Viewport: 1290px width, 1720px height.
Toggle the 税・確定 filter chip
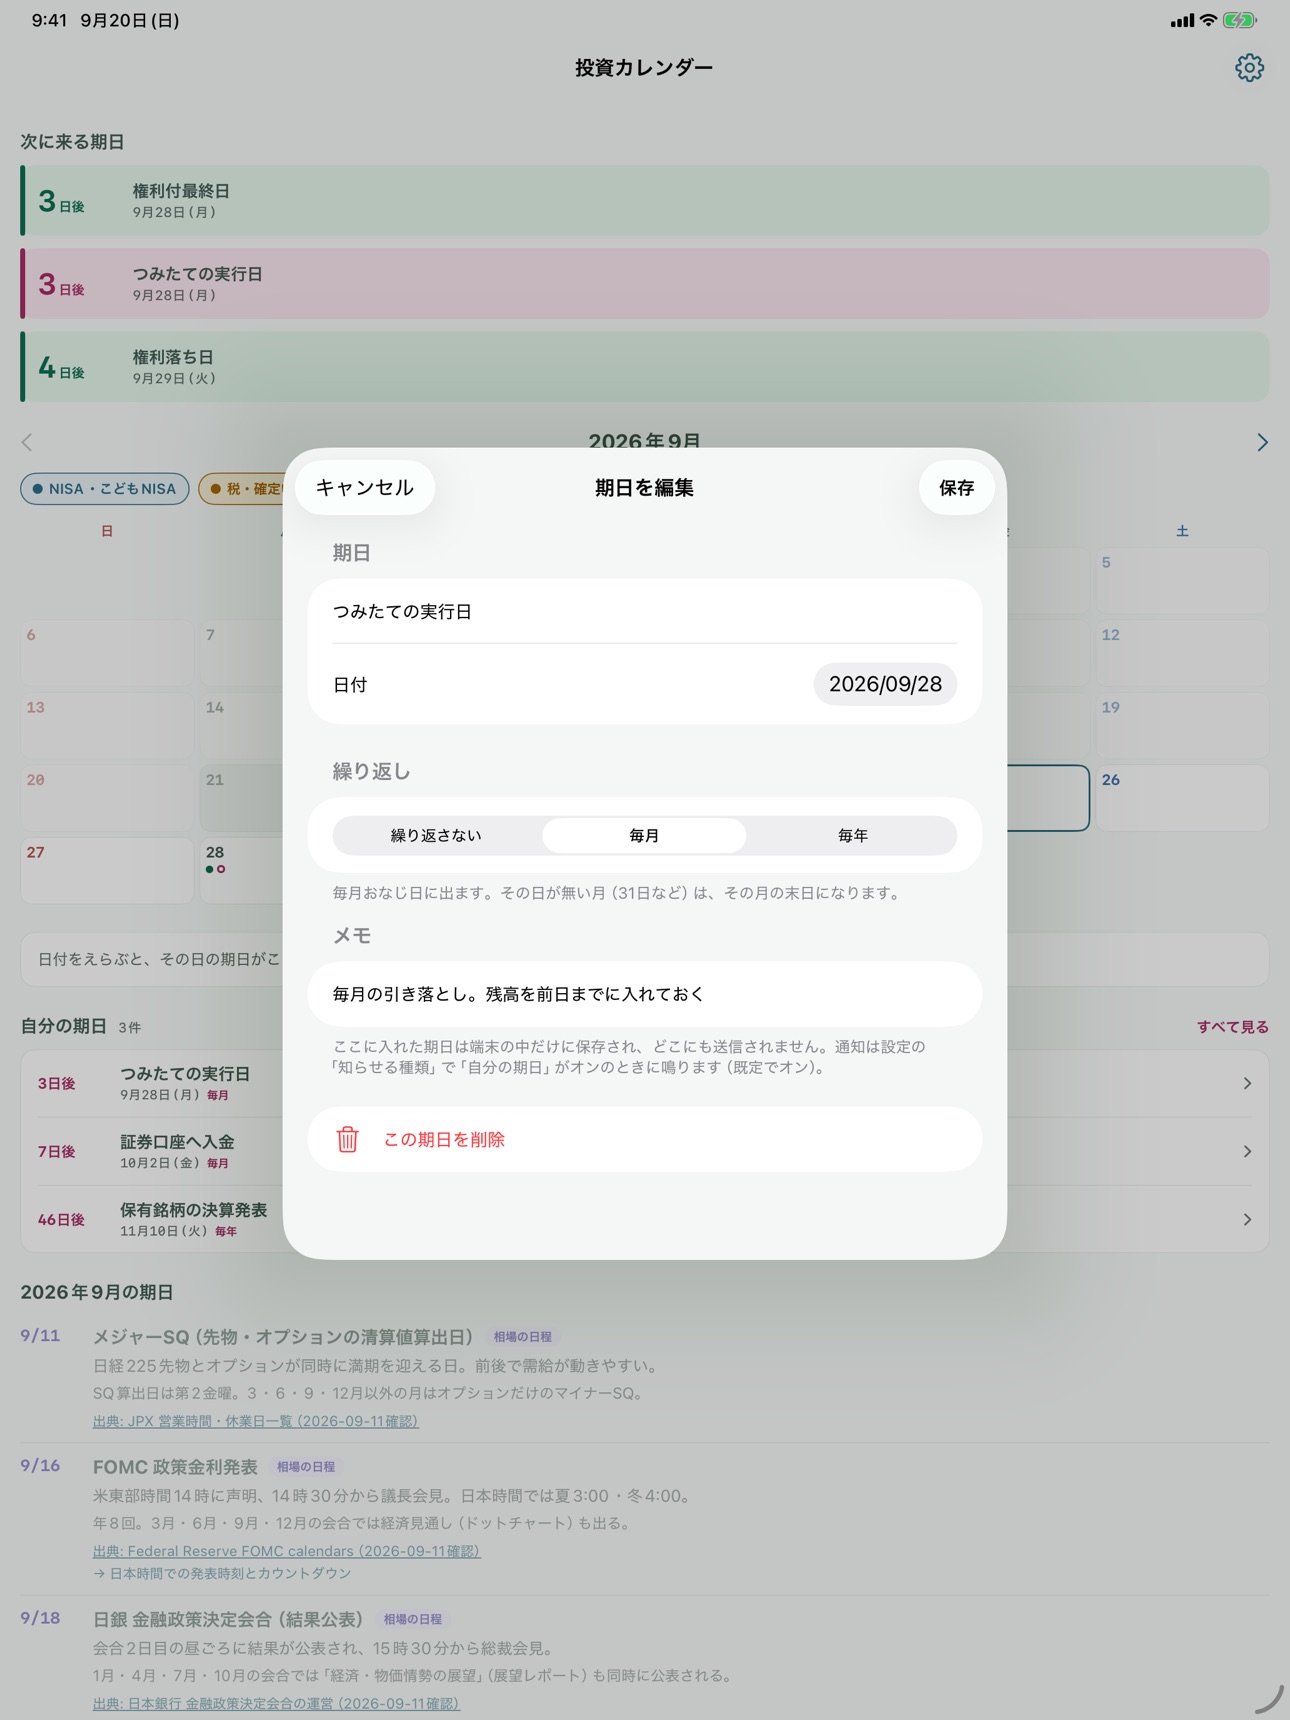[x=241, y=489]
